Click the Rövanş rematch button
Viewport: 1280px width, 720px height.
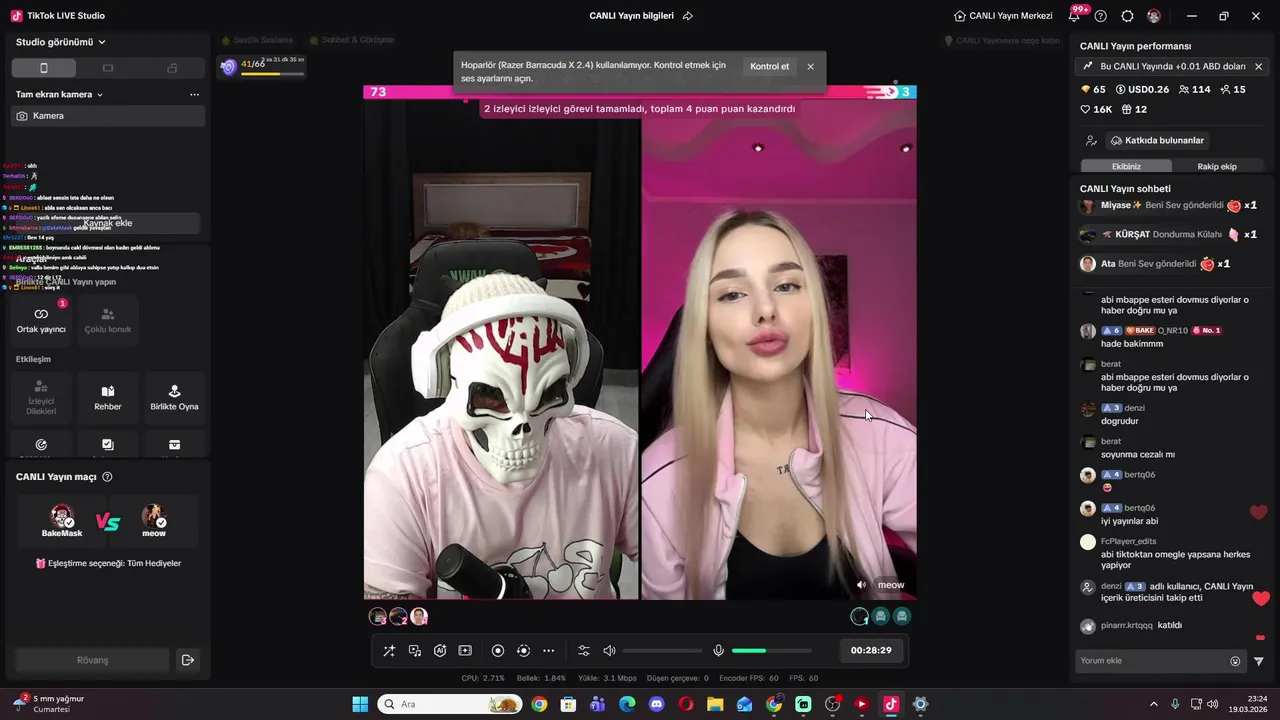(92, 660)
